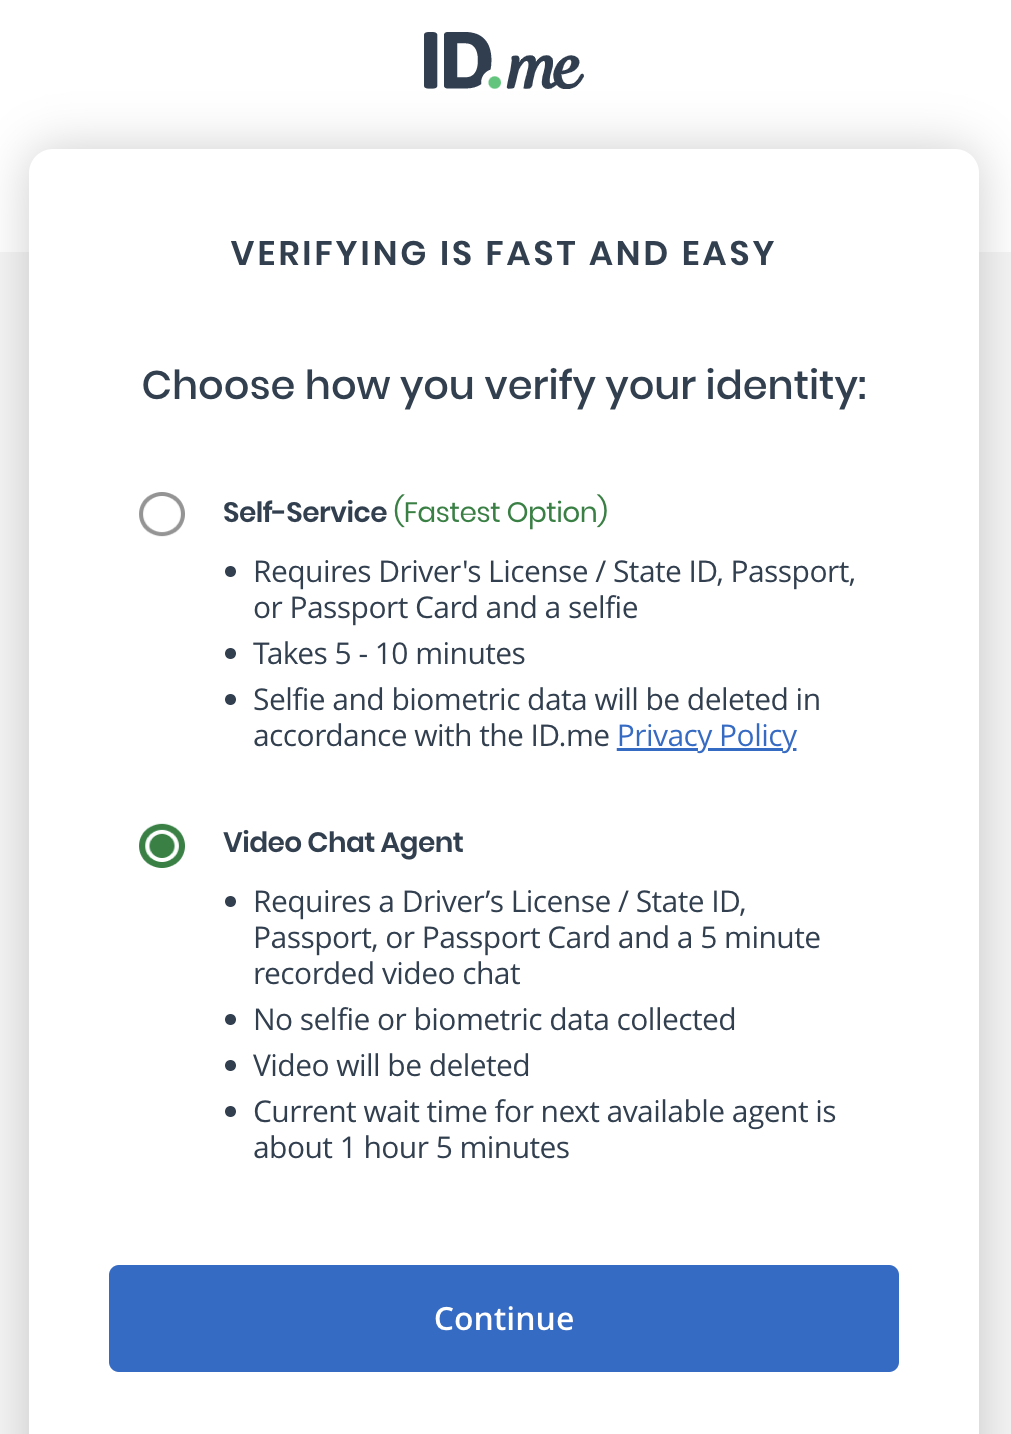Click the blue Continue button
The width and height of the screenshot is (1011, 1434).
(x=504, y=1318)
